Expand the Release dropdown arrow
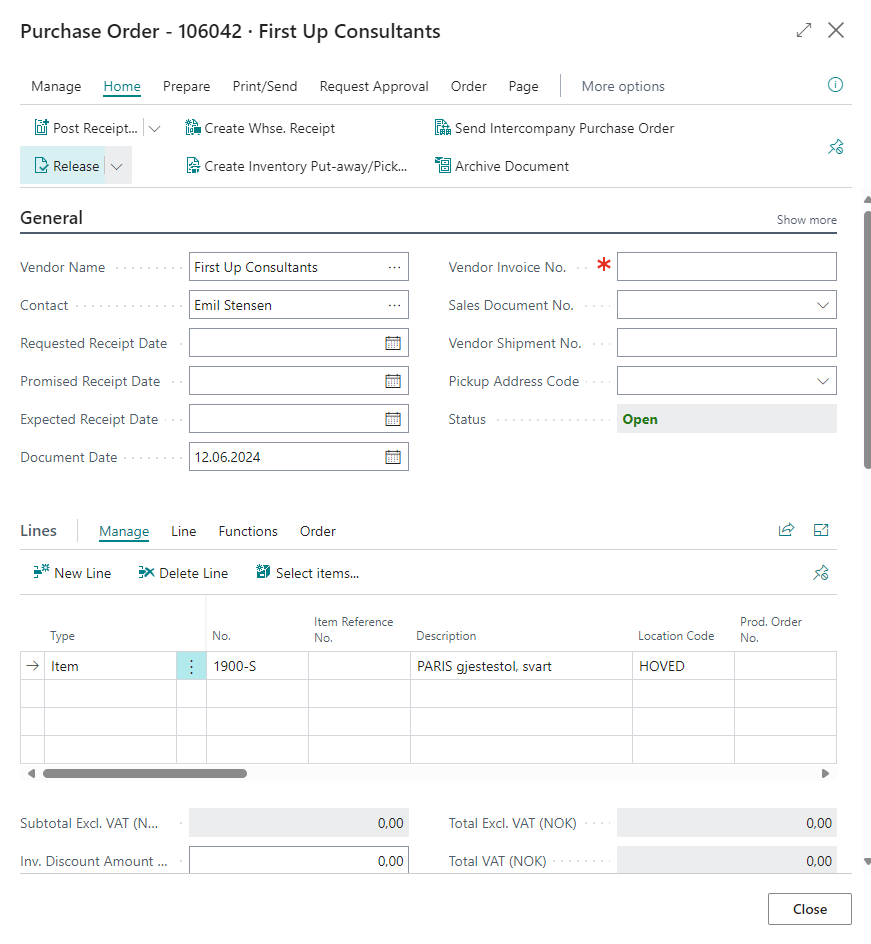The height and width of the screenshot is (944, 871). point(117,166)
